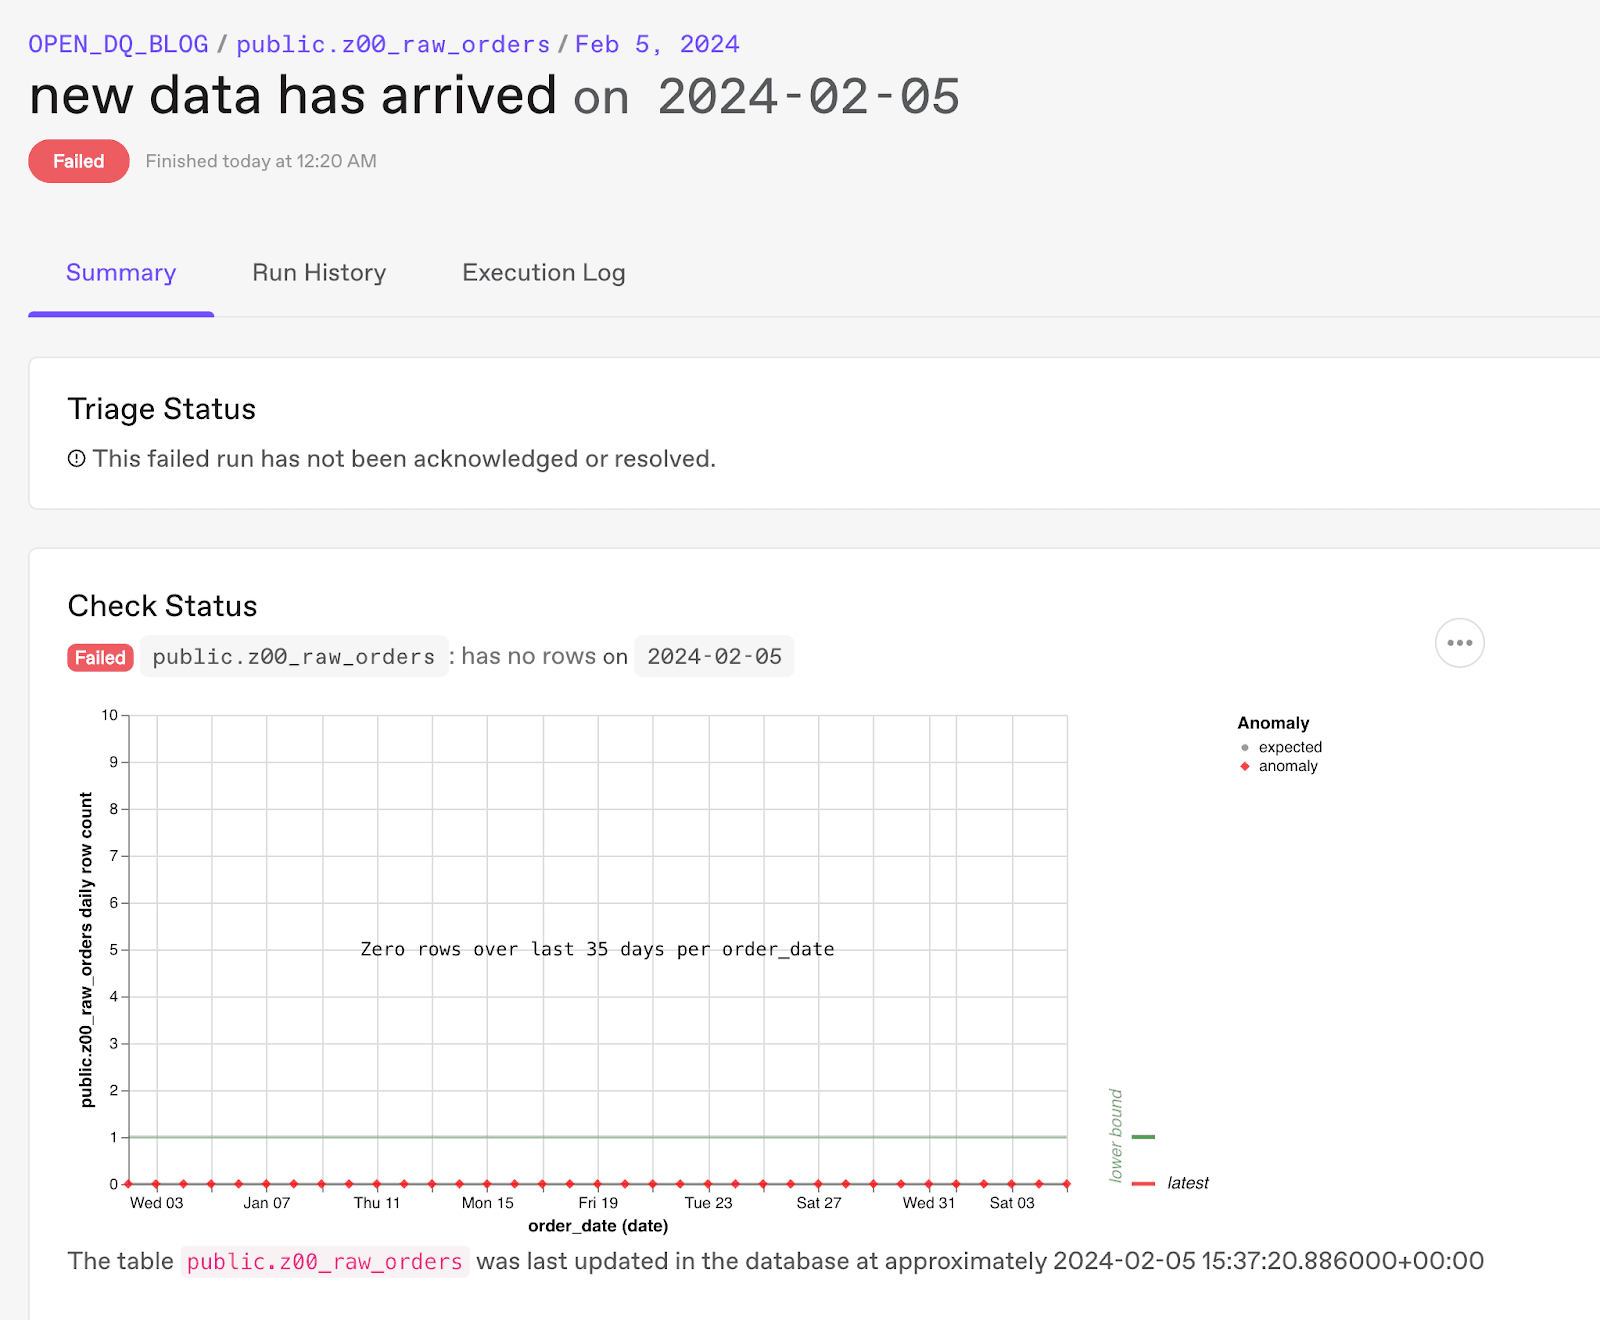
Task: Click the Failed badge under Check Status
Action: point(100,657)
